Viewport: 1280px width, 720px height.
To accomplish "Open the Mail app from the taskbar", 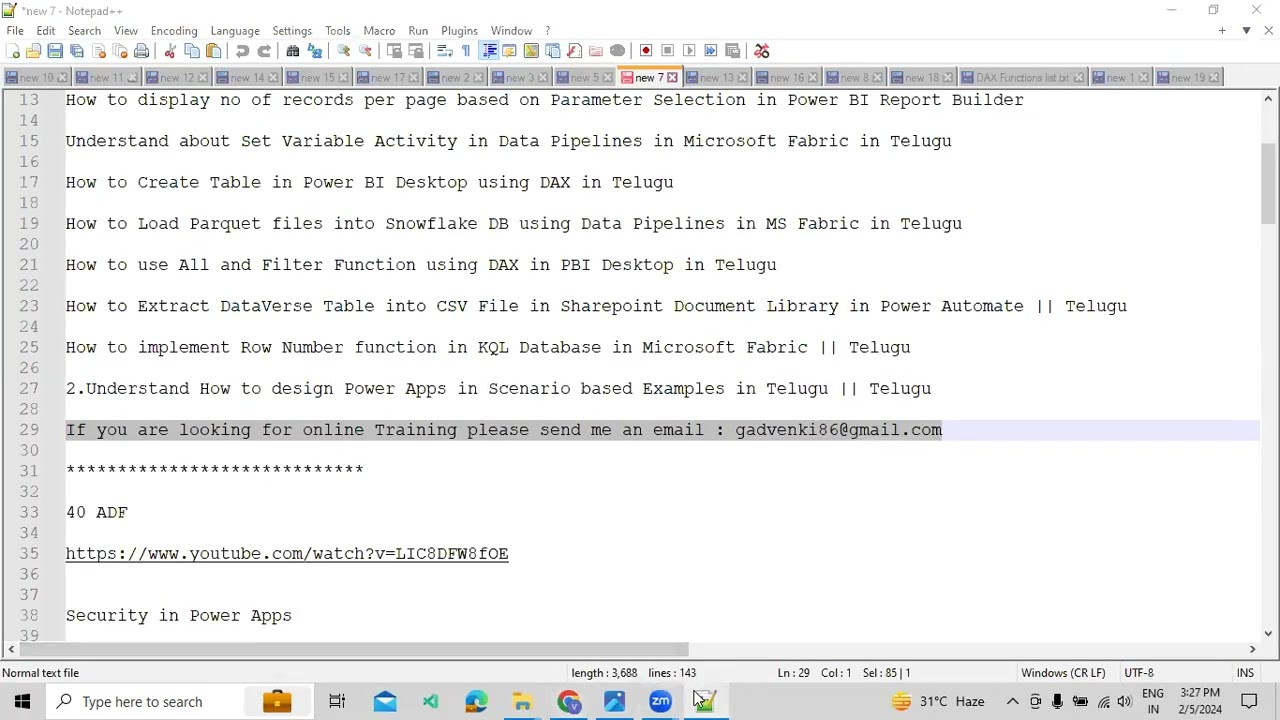I will coord(384,702).
